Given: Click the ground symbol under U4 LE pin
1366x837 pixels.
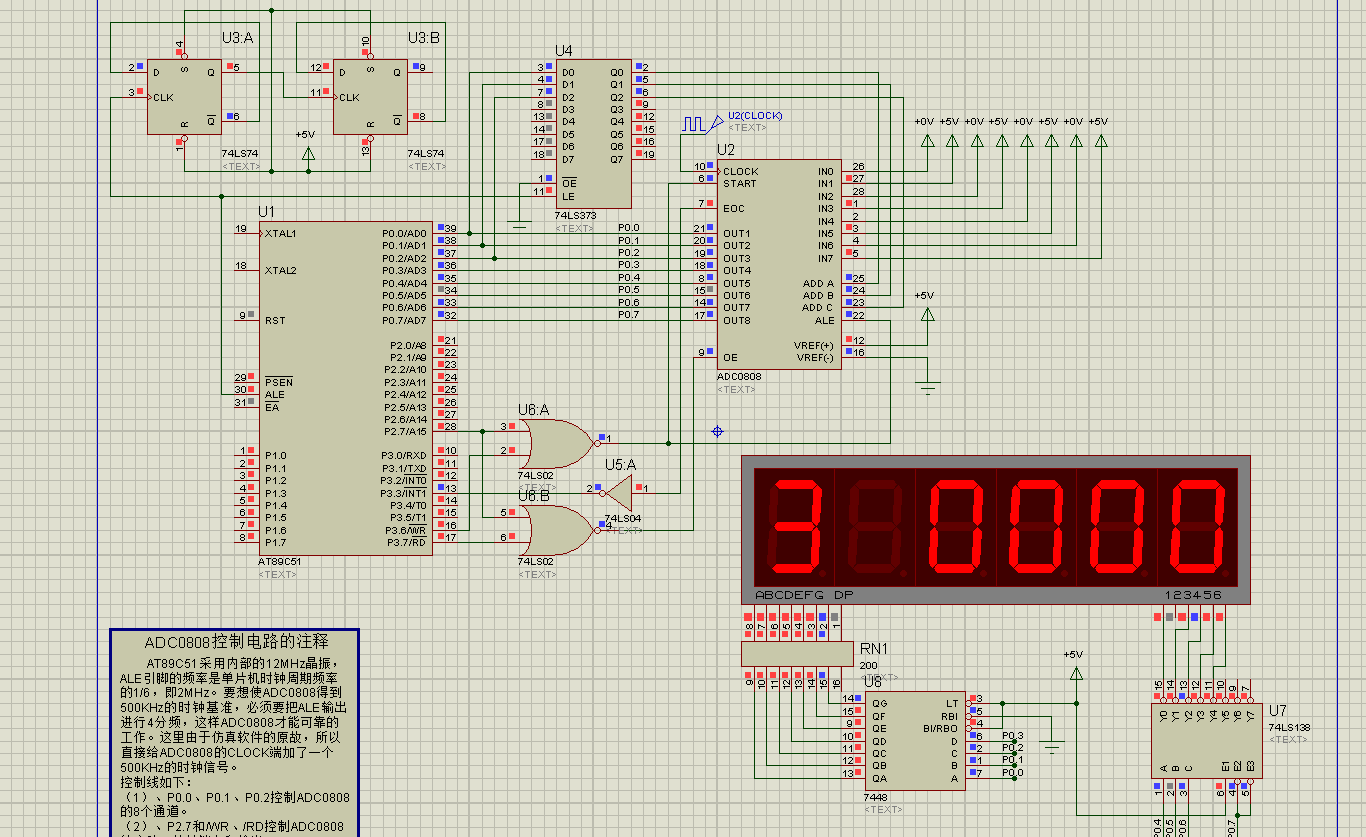Looking at the screenshot, I should [x=519, y=225].
